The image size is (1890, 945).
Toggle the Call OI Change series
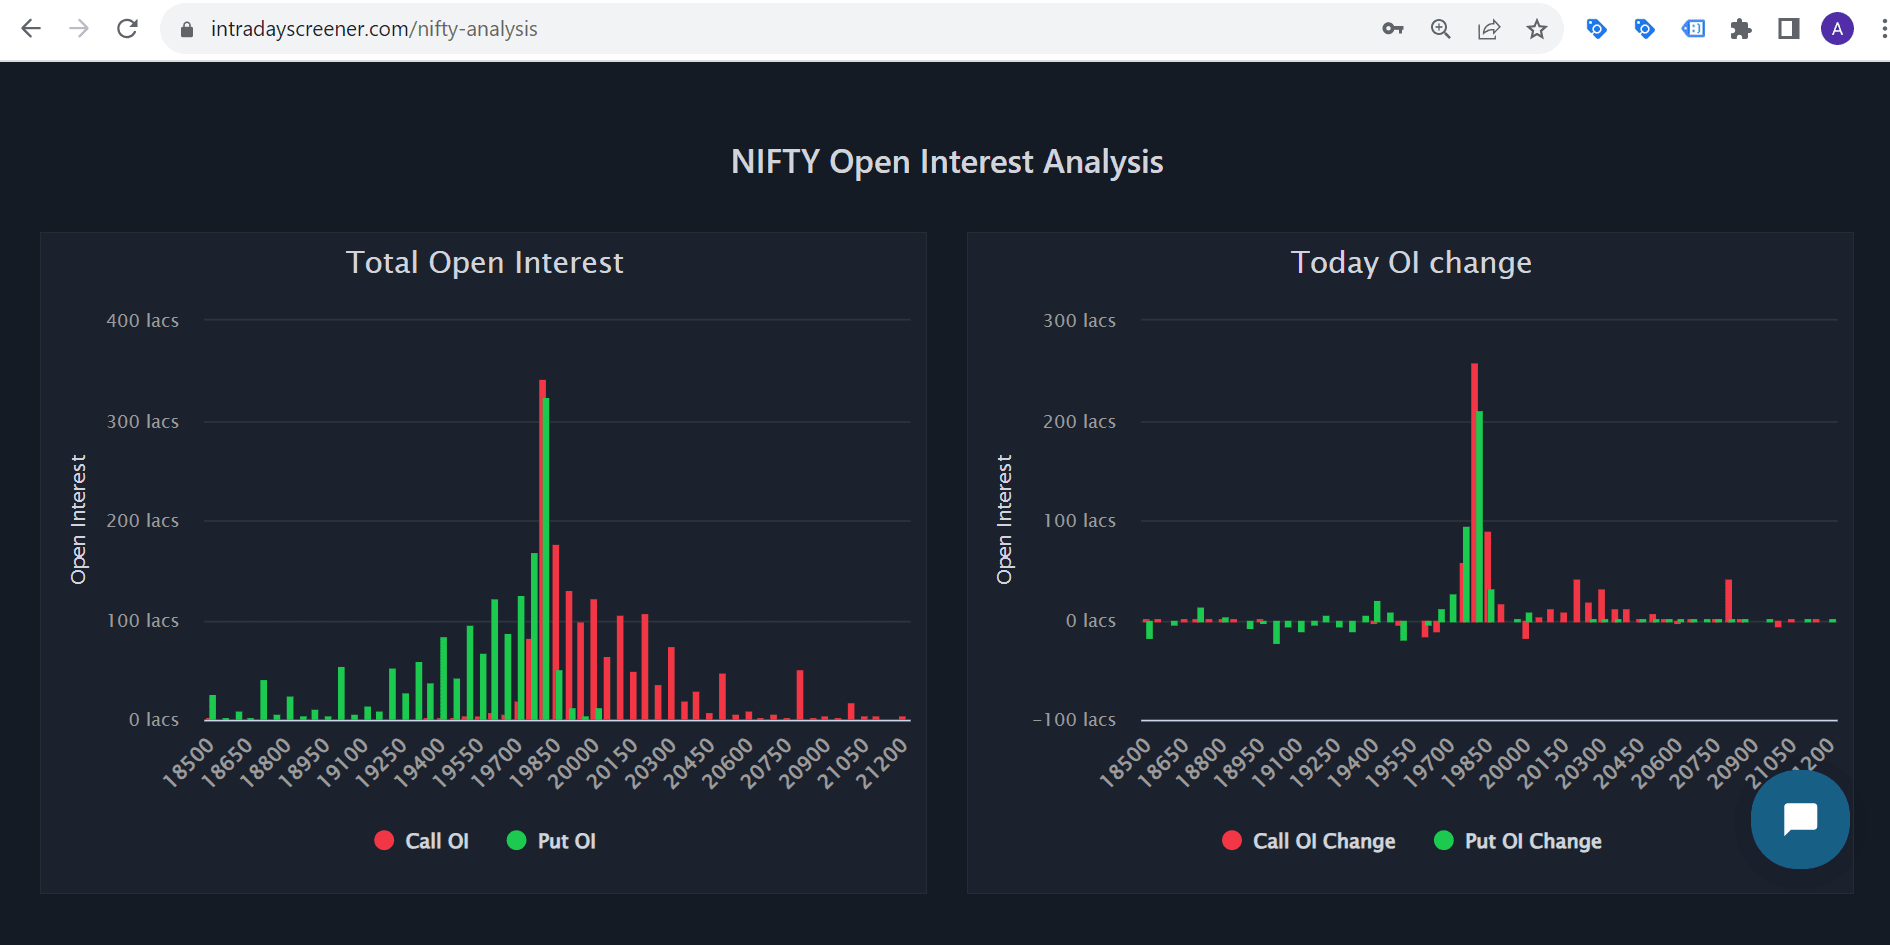(1308, 841)
